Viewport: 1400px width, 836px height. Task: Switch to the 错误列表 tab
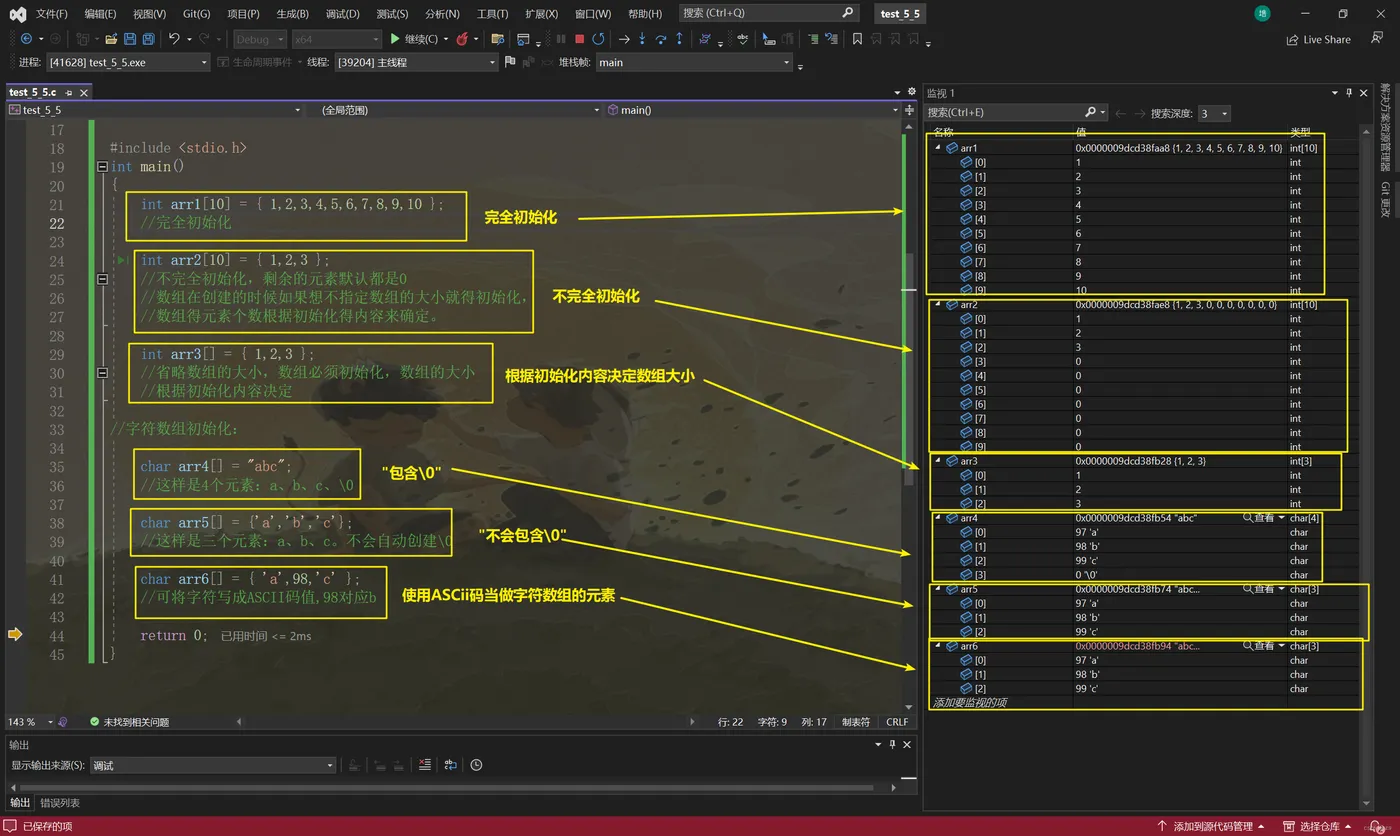point(60,803)
